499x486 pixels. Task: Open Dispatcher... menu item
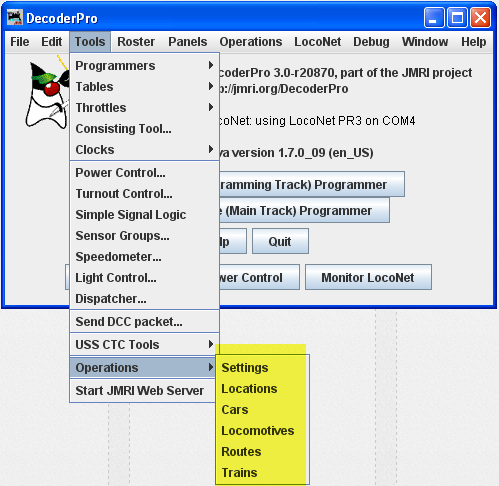[144, 299]
